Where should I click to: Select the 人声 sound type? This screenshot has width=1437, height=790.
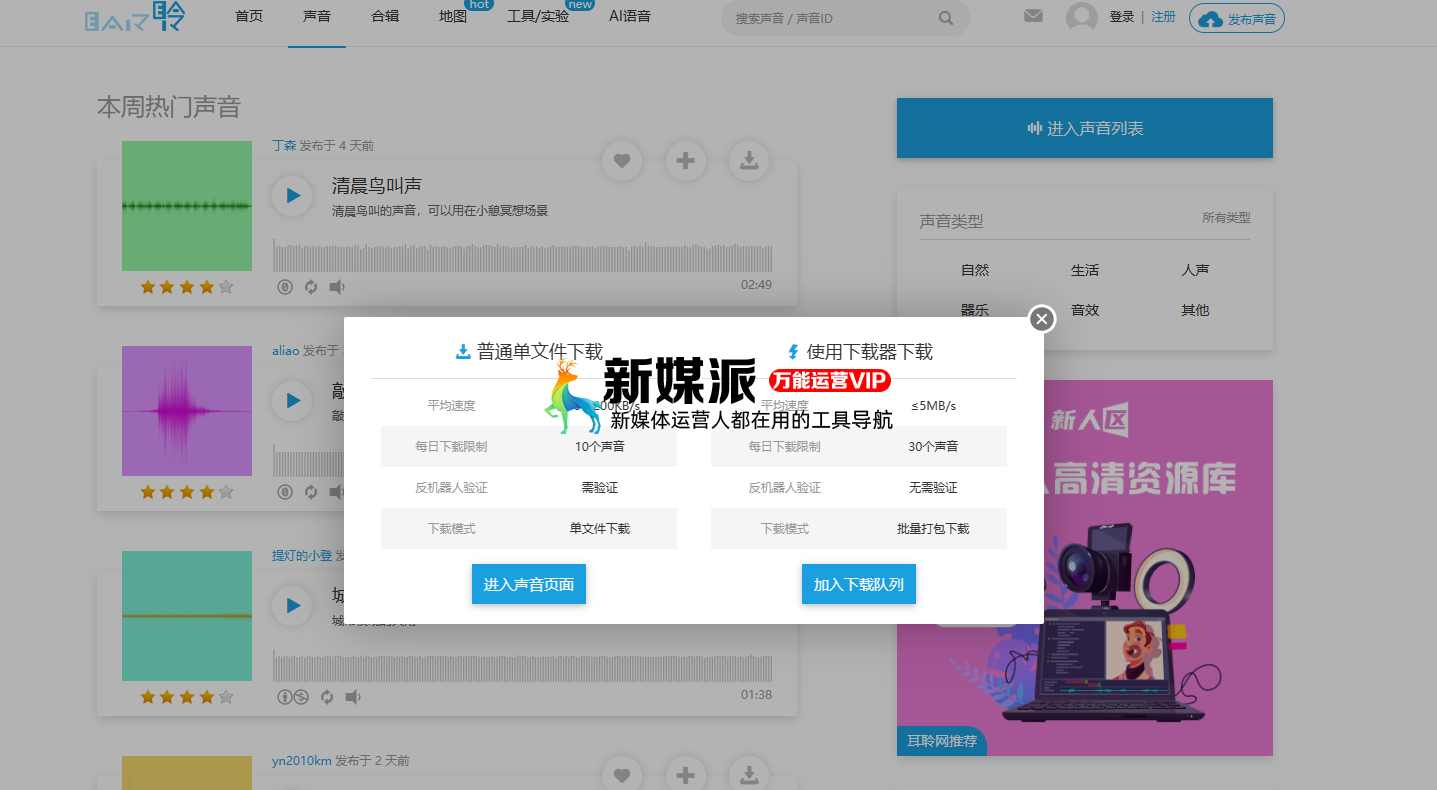1195,270
